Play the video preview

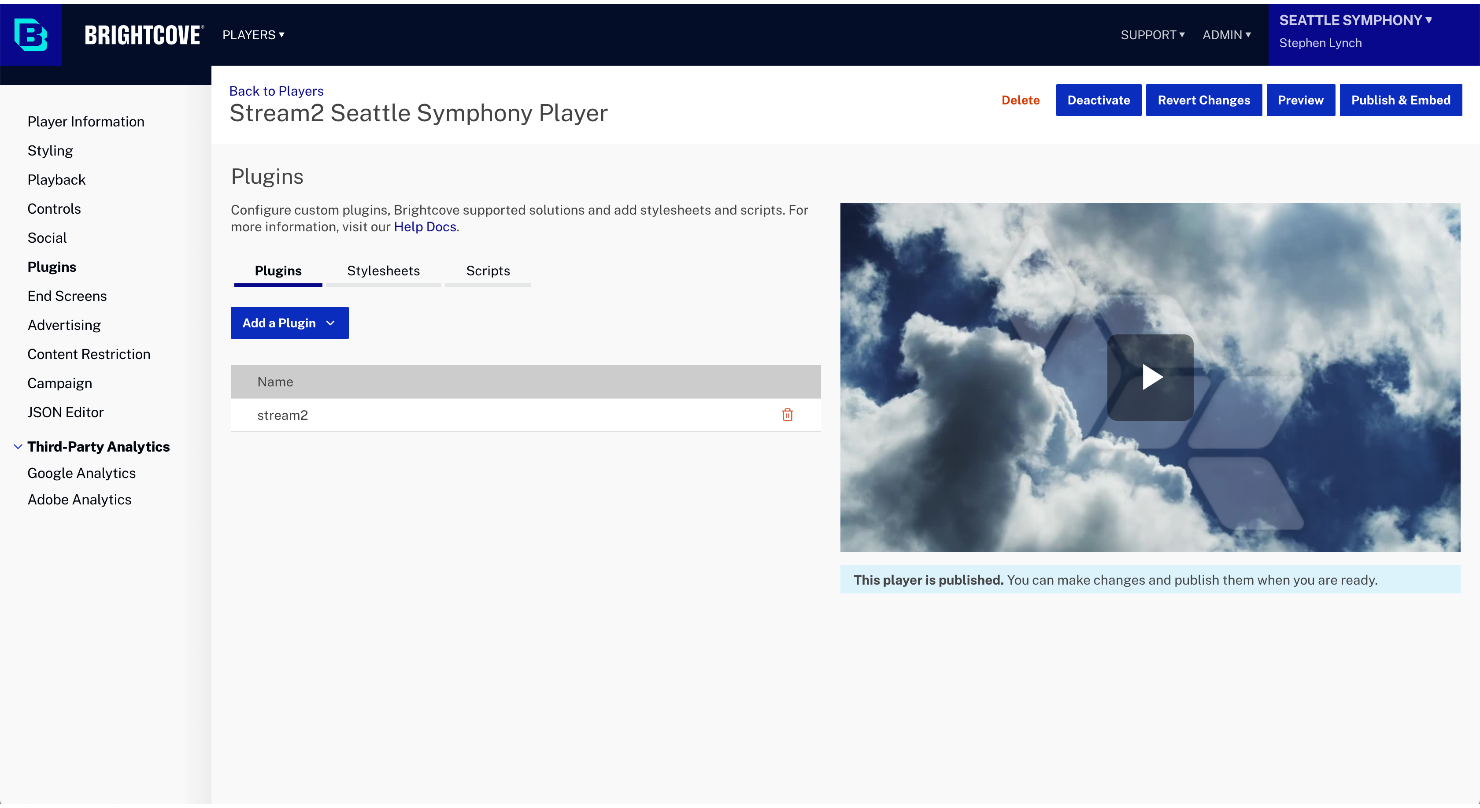pyautogui.click(x=1150, y=377)
